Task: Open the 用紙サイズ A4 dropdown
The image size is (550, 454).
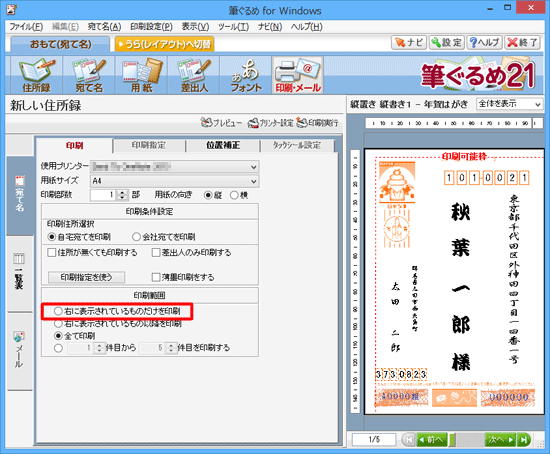Action: 175,181
